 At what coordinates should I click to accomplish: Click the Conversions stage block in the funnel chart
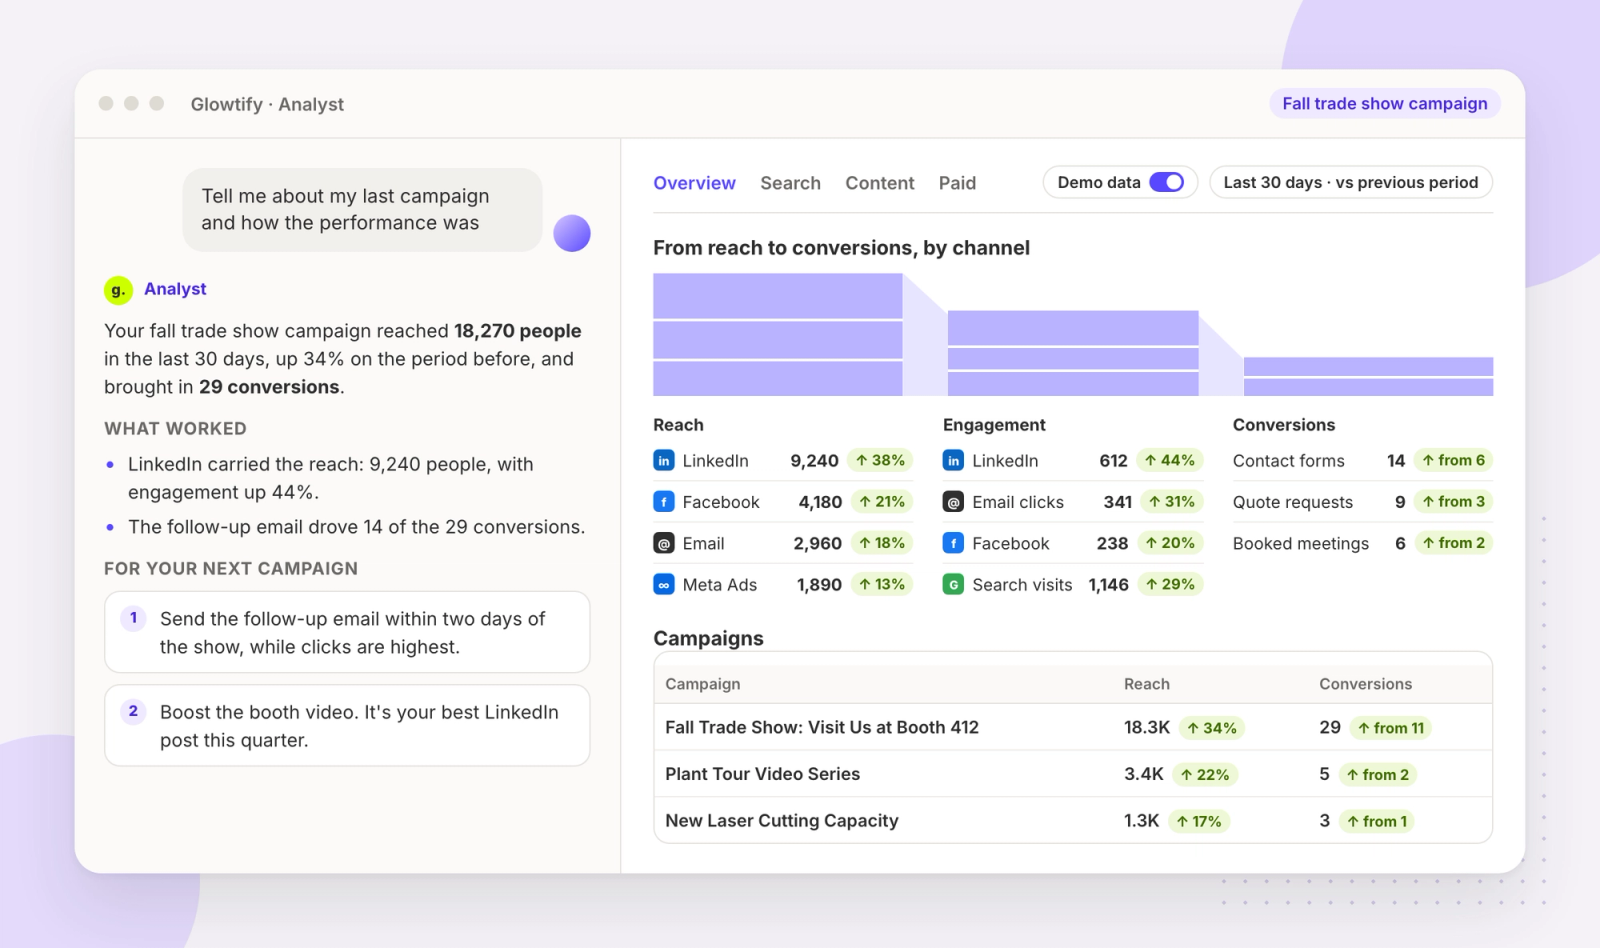tap(1368, 376)
